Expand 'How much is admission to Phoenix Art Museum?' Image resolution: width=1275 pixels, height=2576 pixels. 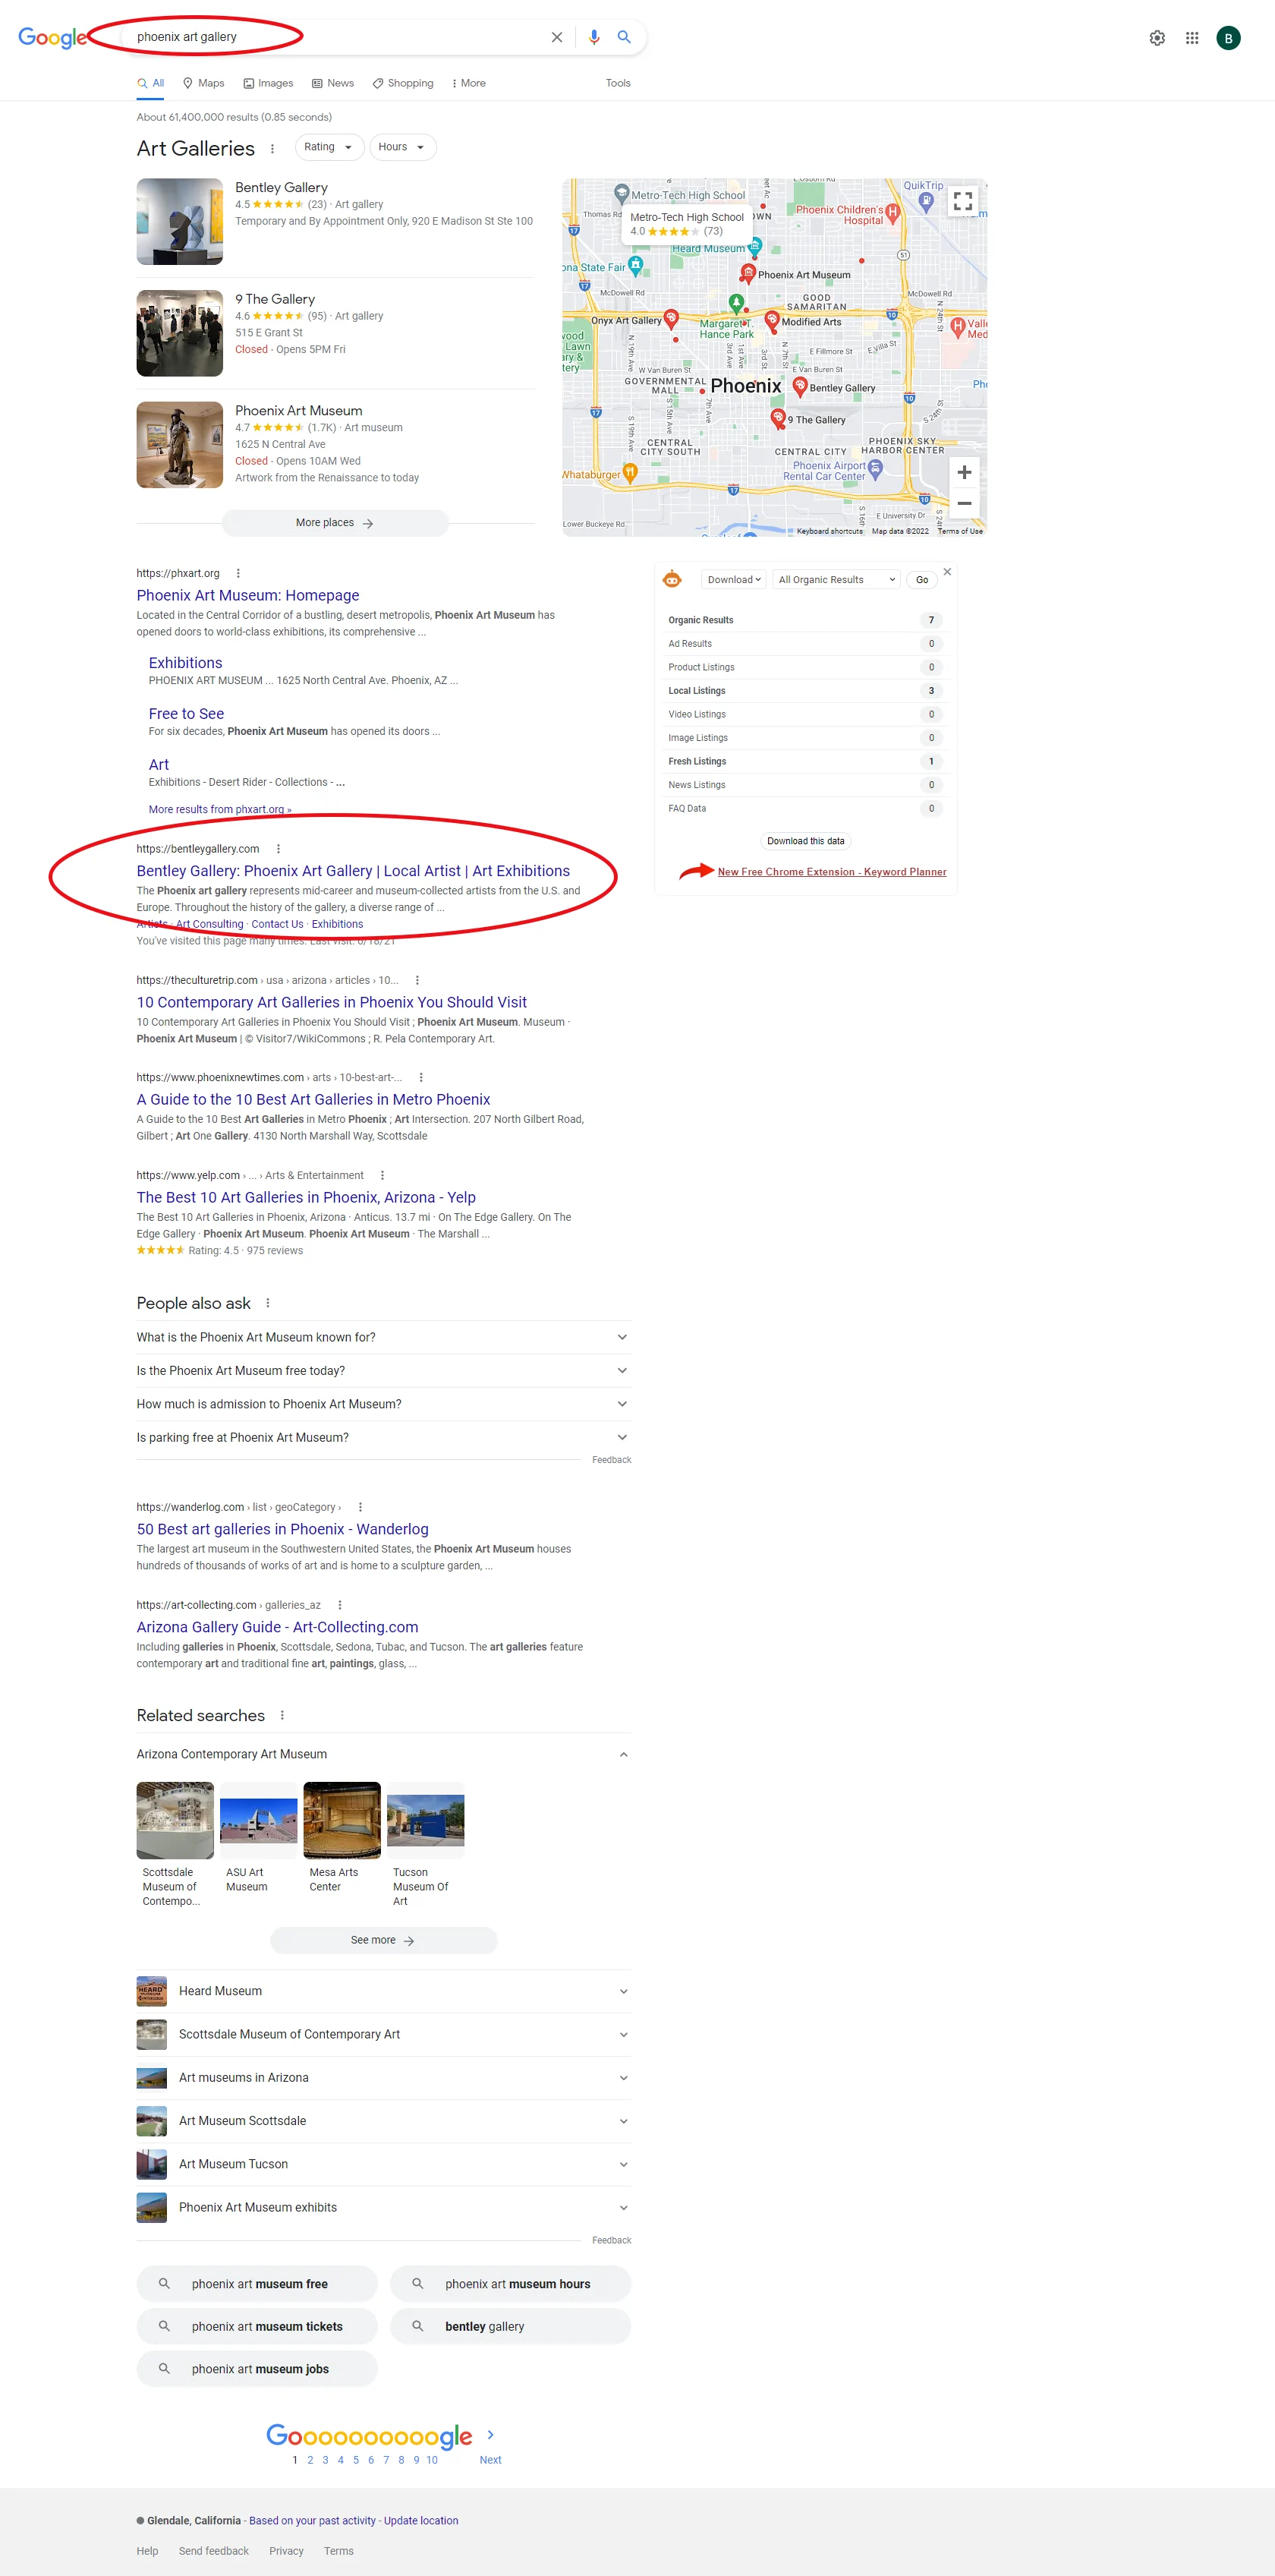[383, 1404]
